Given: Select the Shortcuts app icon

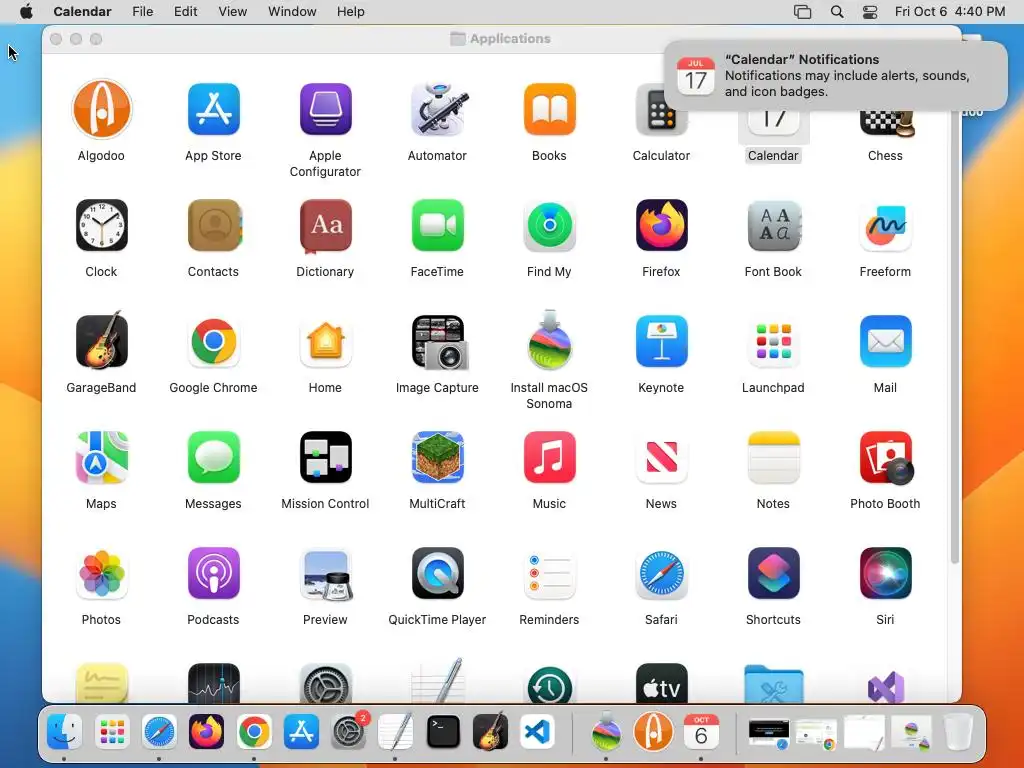Looking at the screenshot, I should (x=774, y=573).
